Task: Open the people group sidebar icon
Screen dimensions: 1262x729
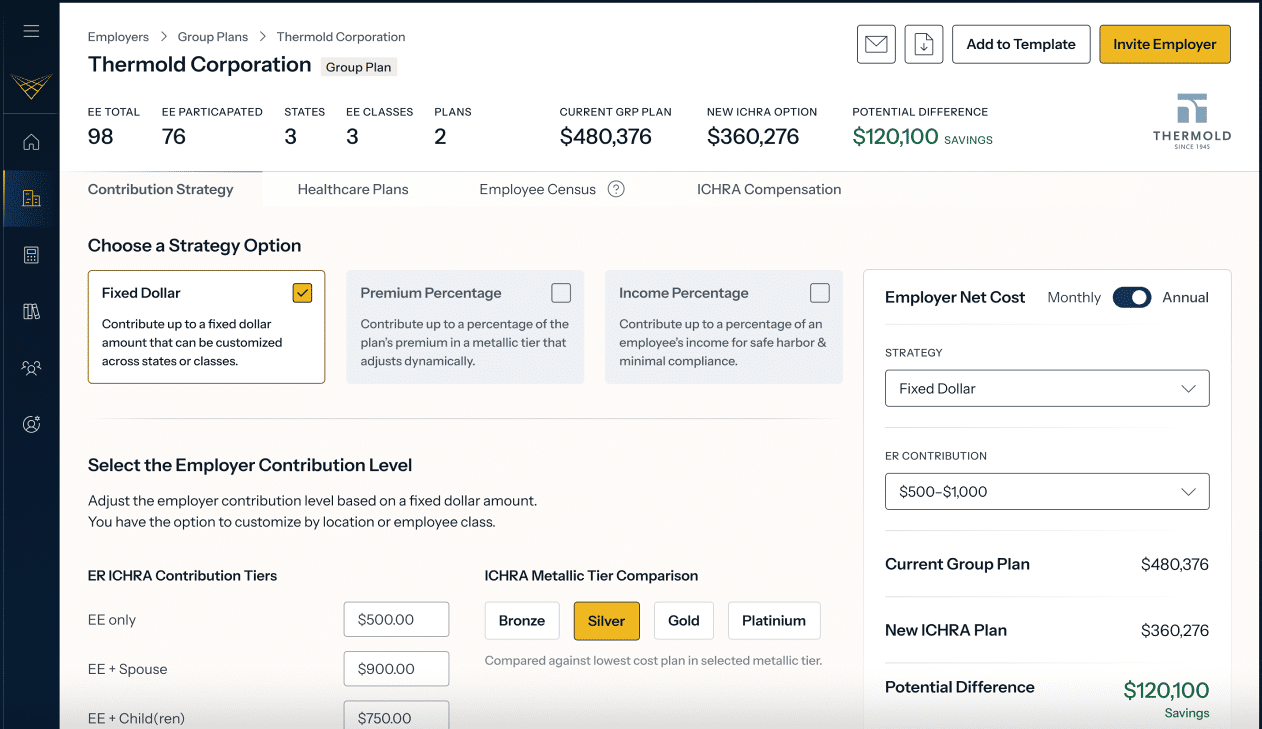Action: [31, 368]
